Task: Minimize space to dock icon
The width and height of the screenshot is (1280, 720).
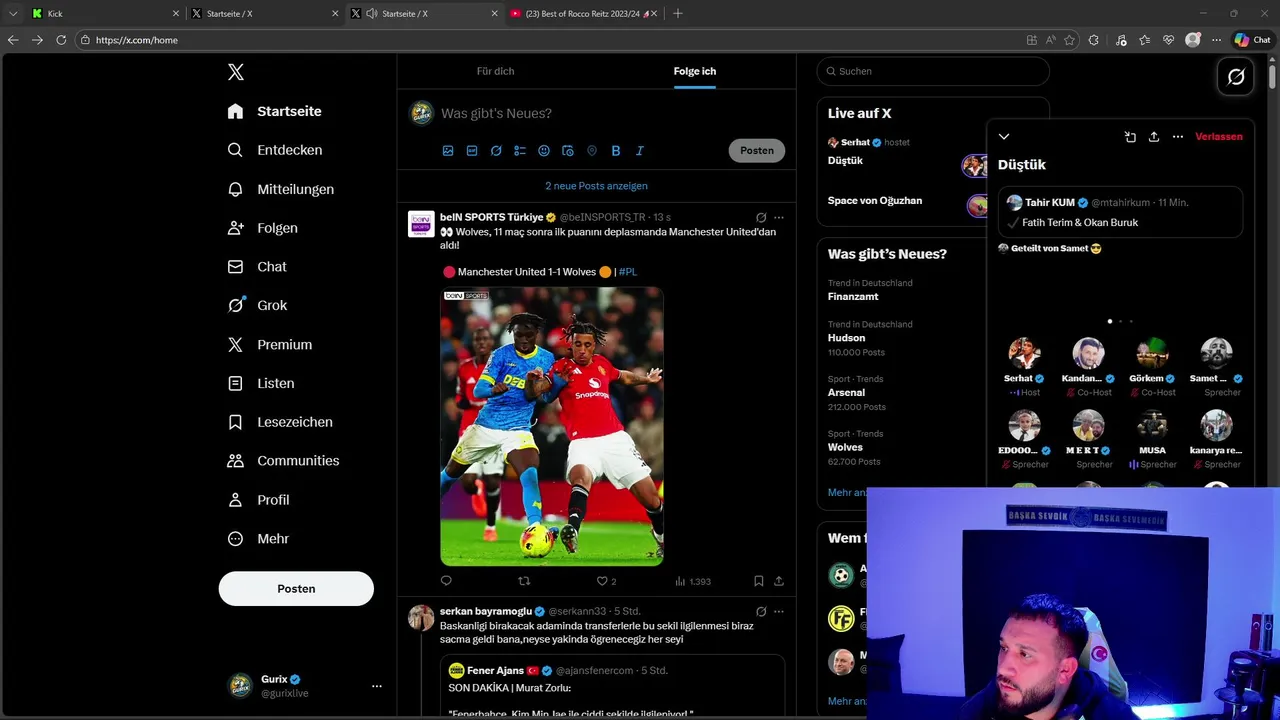Action: tap(1130, 137)
